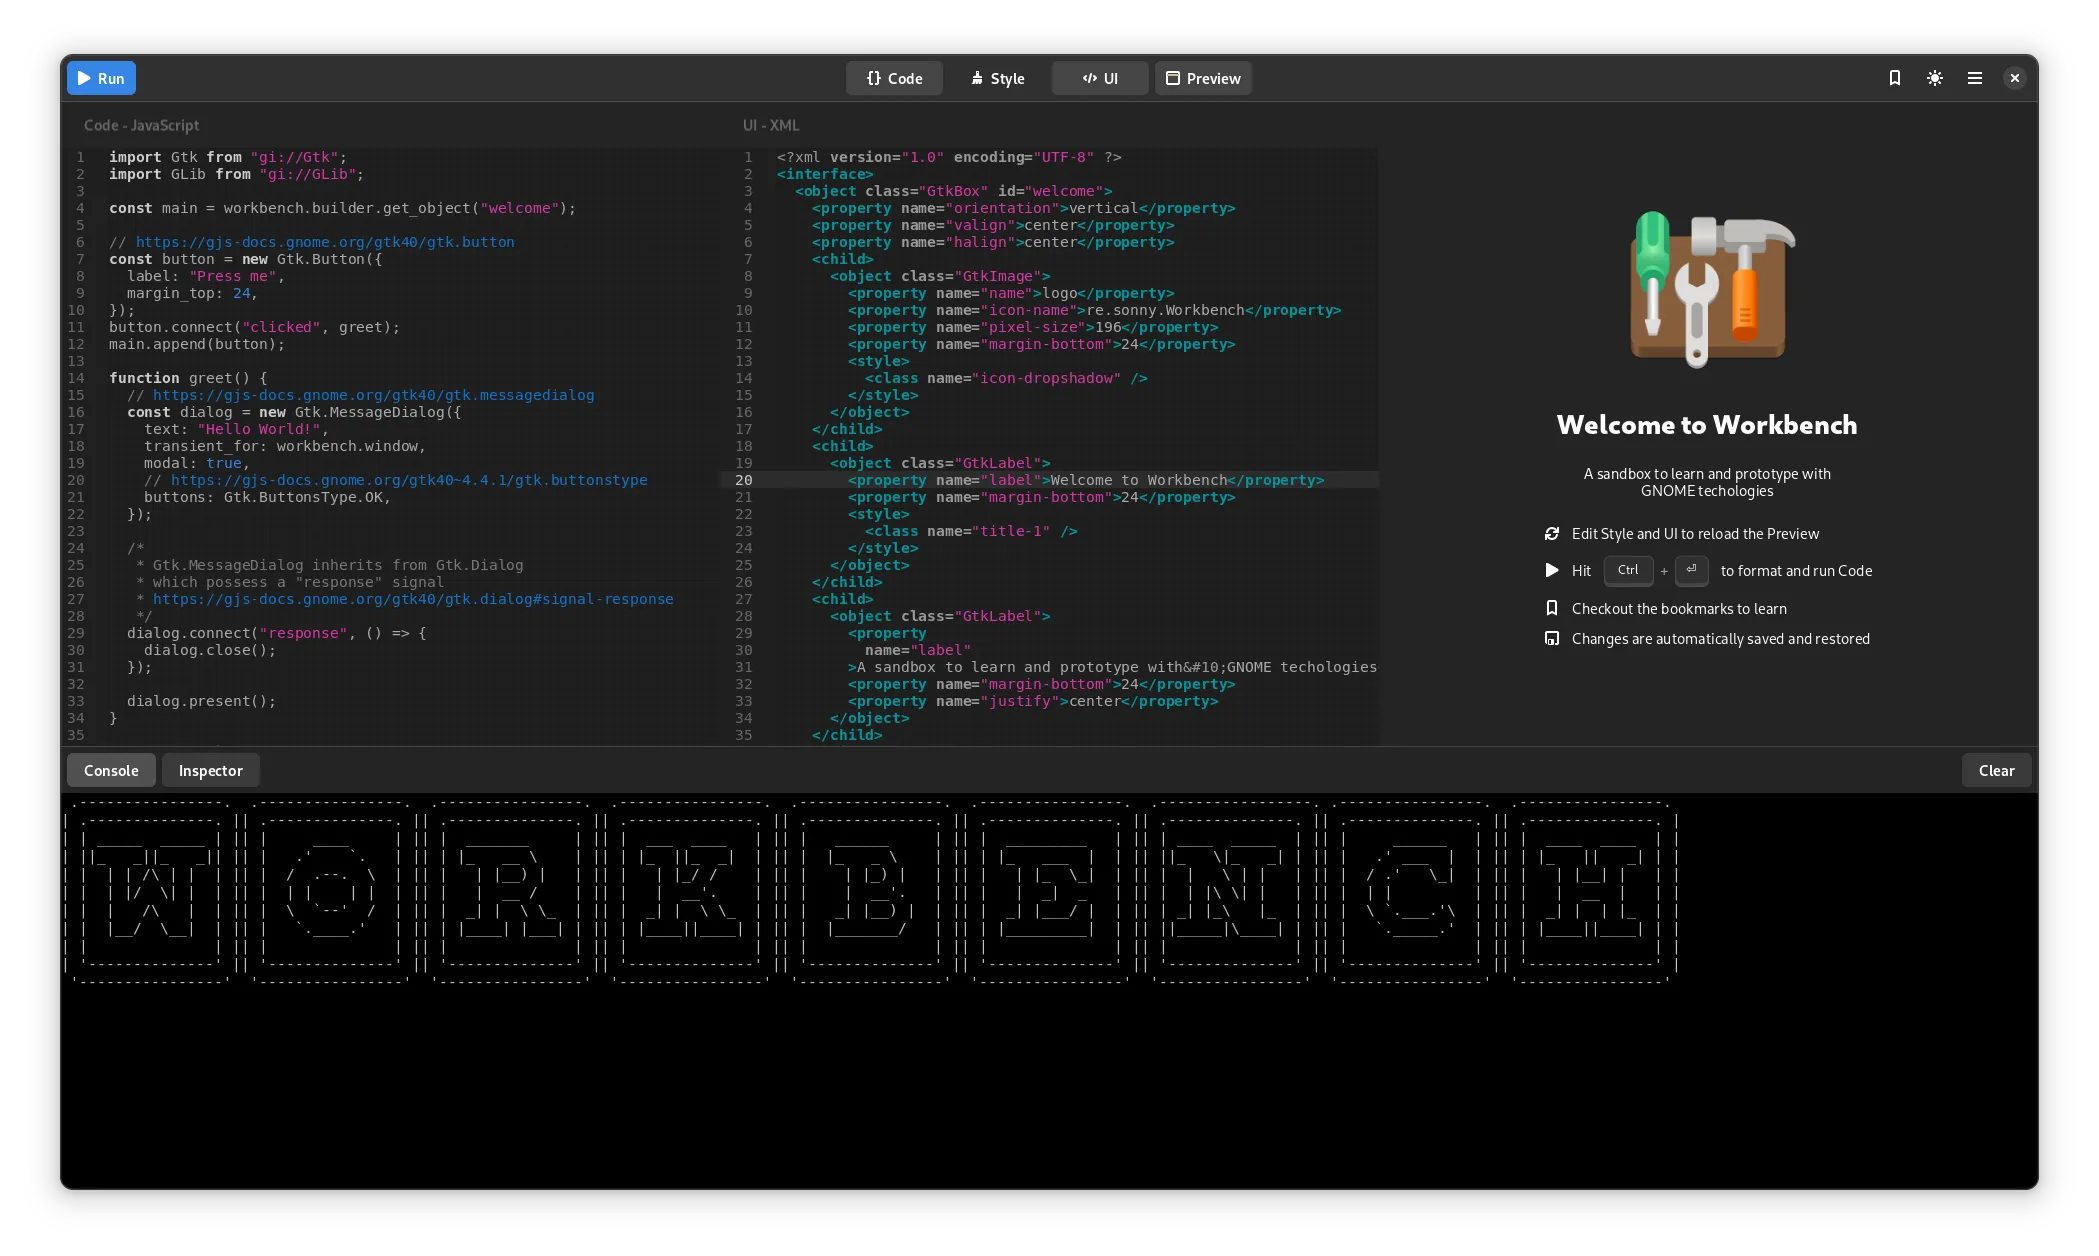
Task: Toggle the Style panel button
Action: (x=997, y=78)
